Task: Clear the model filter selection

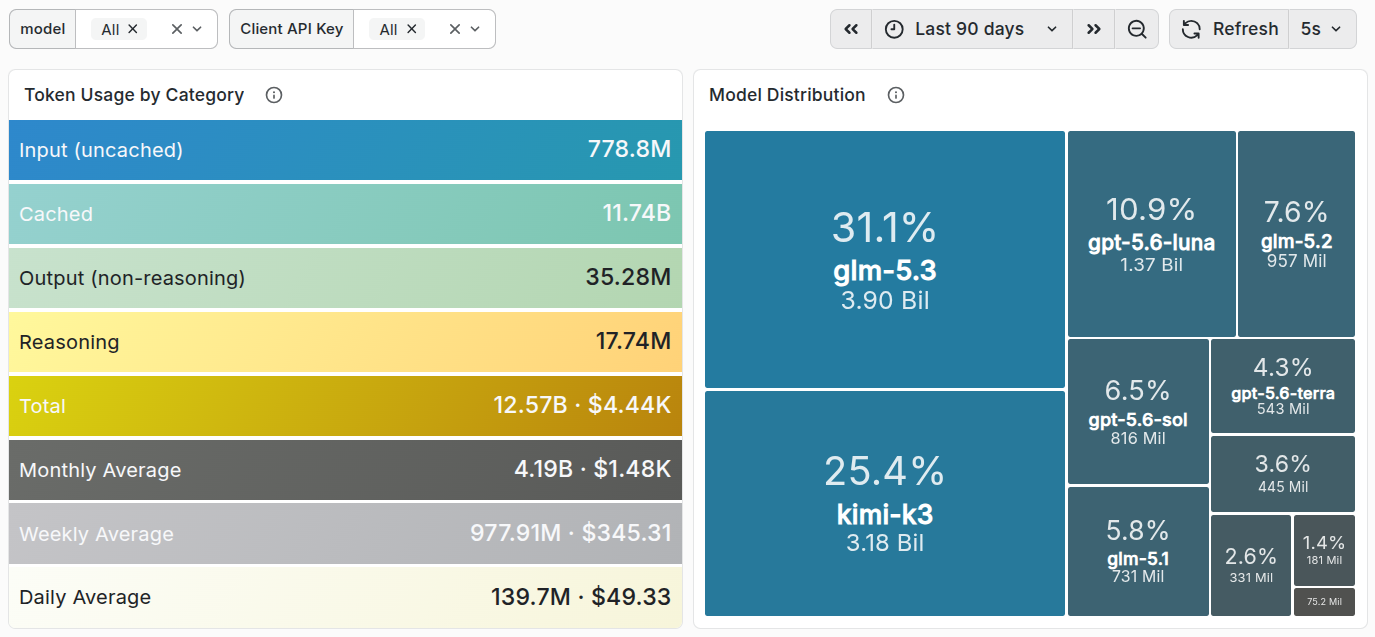Action: click(x=177, y=29)
